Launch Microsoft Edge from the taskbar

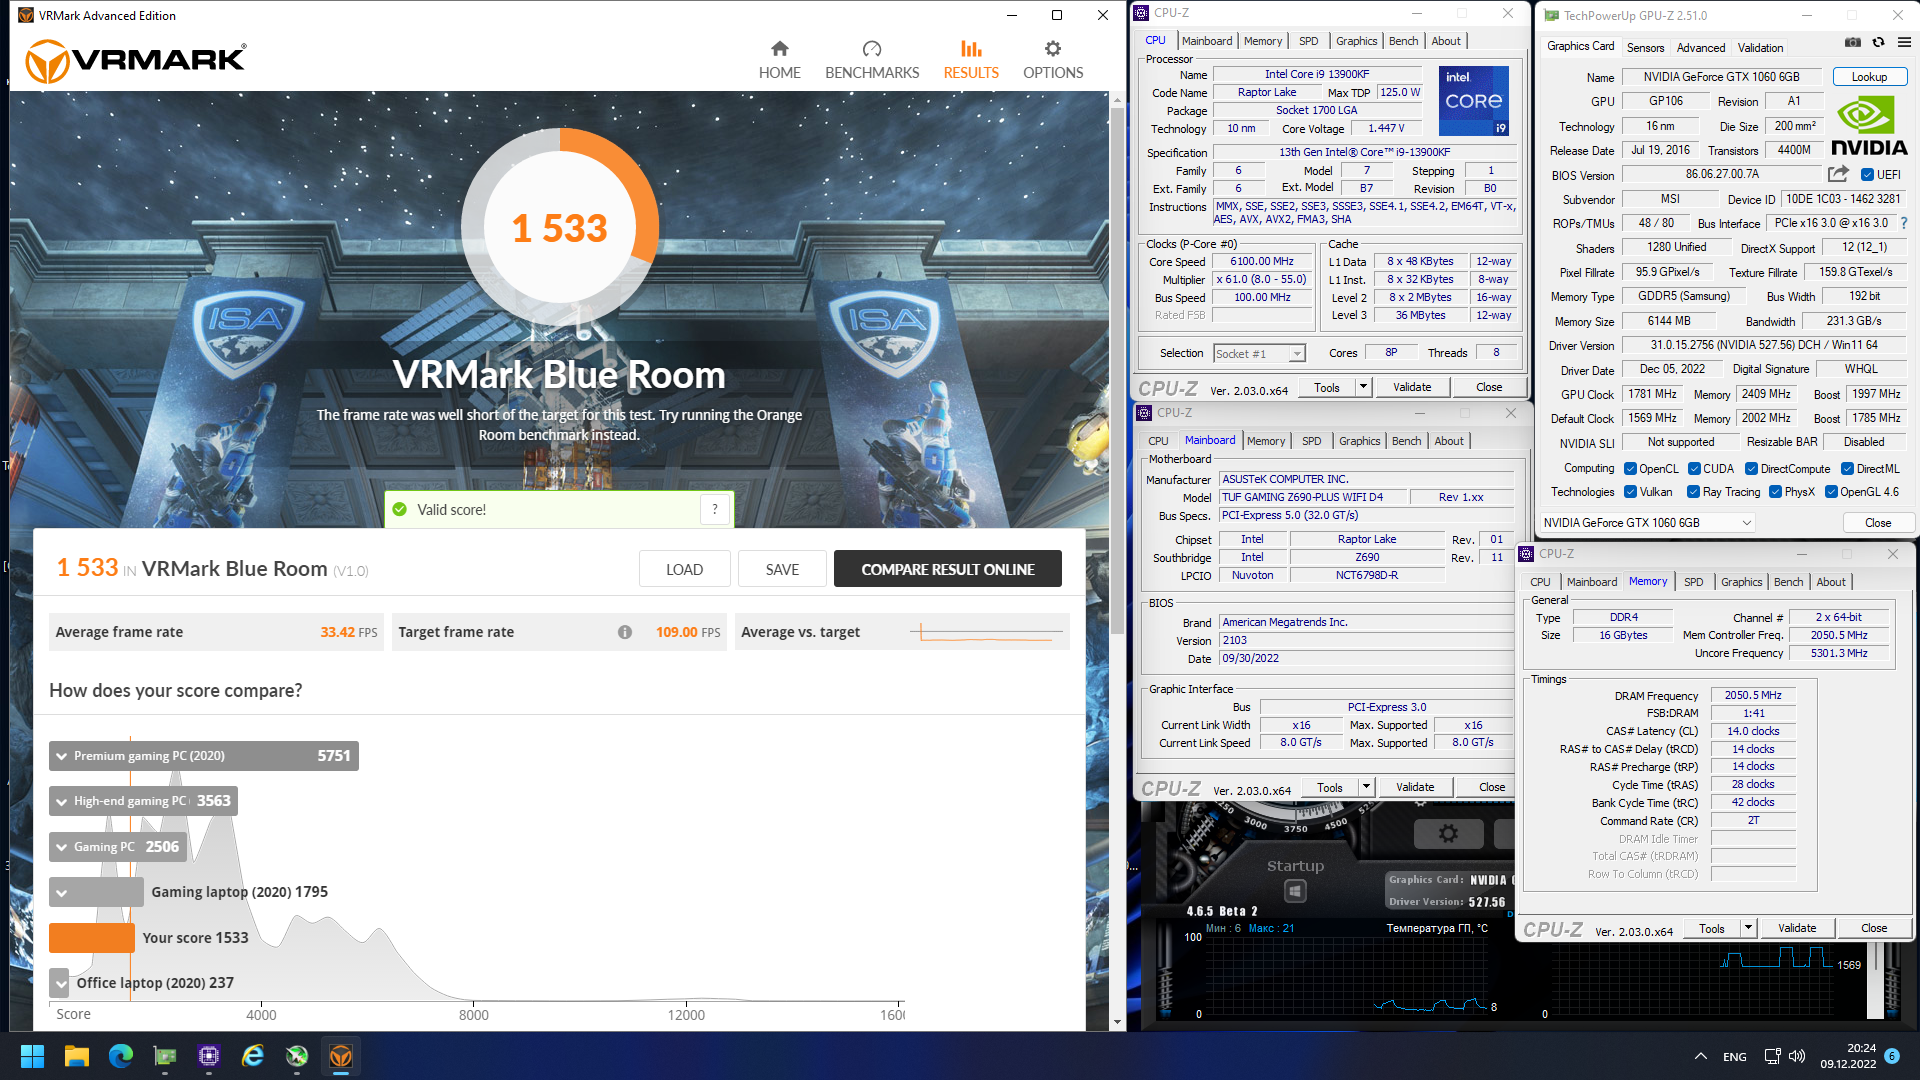pyautogui.click(x=121, y=1056)
